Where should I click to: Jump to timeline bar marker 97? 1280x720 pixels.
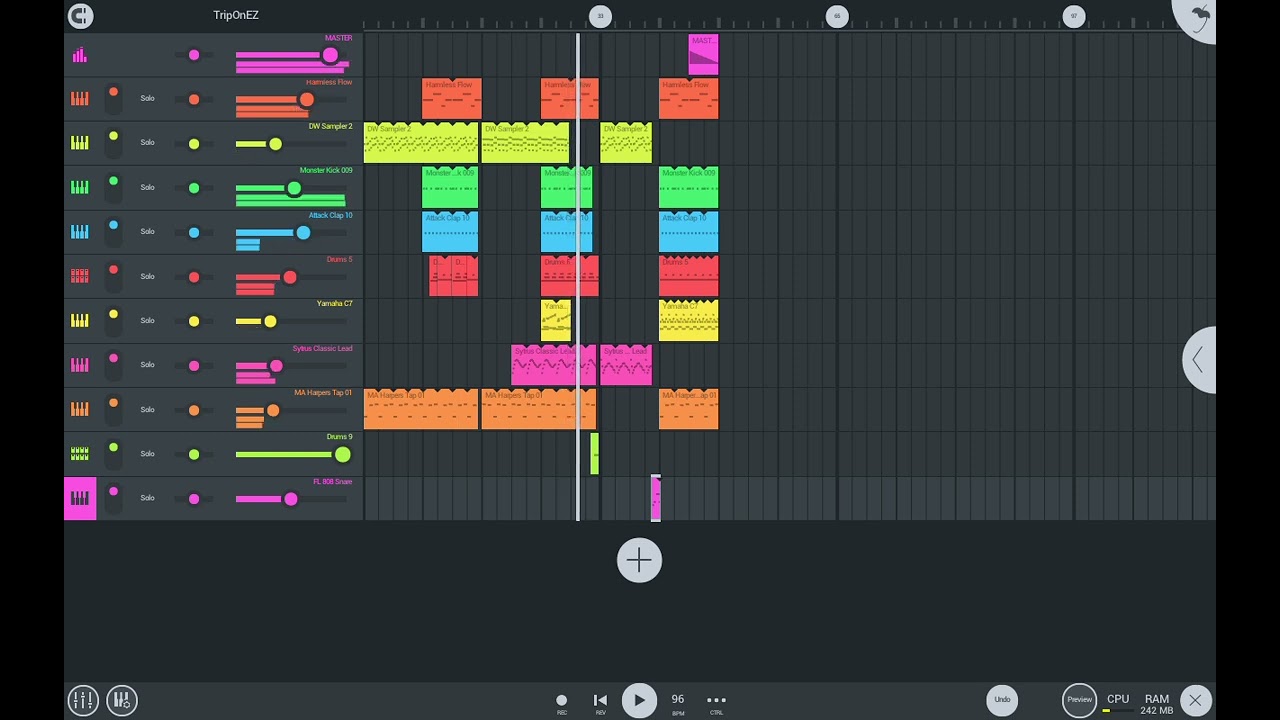point(1074,15)
